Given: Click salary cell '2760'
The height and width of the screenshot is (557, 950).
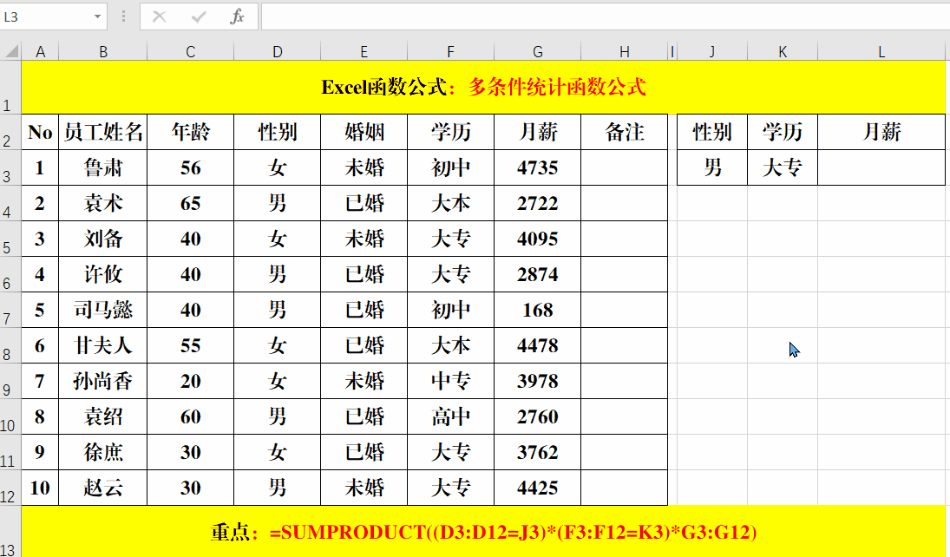Looking at the screenshot, I should pyautogui.click(x=537, y=416).
